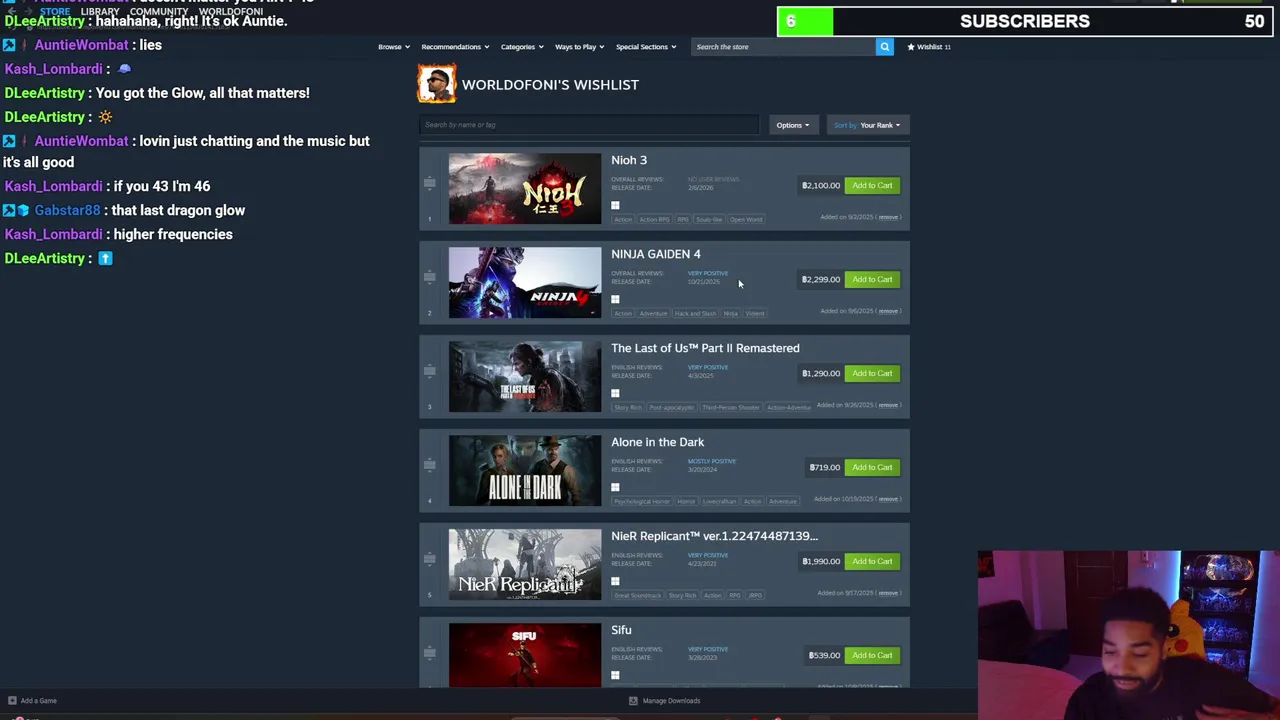This screenshot has width=1280, height=720.
Task: Click the Hack and Slash tag
Action: click(695, 313)
